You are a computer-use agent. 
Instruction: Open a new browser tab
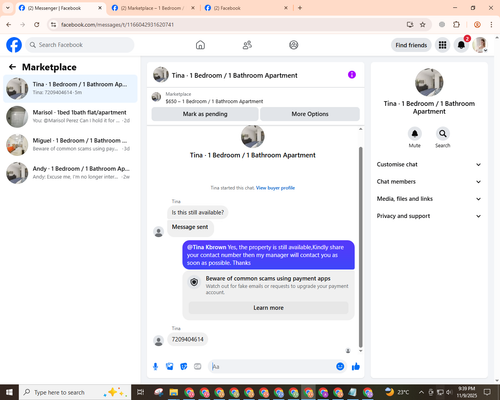coord(300,8)
